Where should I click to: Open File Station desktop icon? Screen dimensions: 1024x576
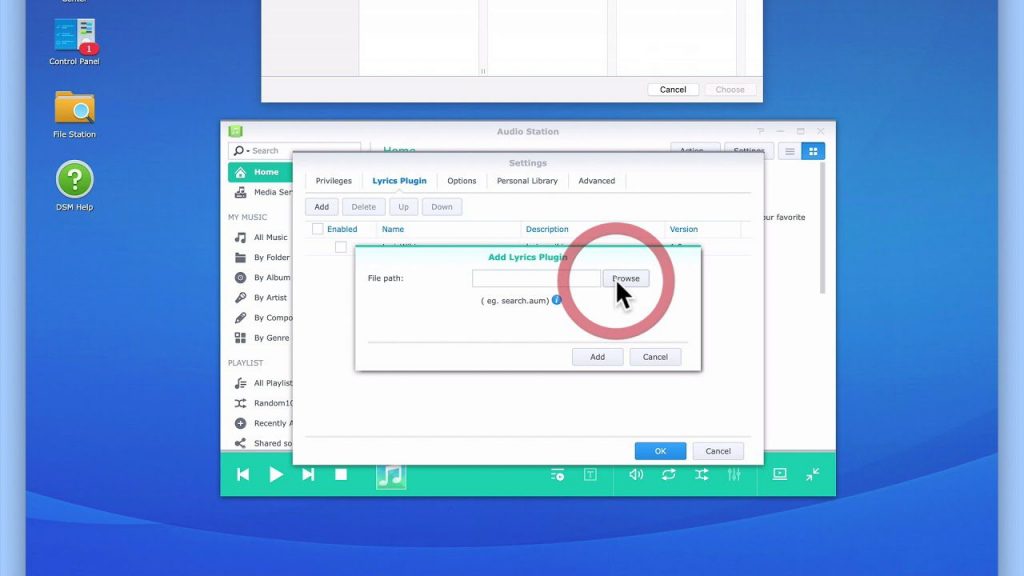(x=74, y=114)
